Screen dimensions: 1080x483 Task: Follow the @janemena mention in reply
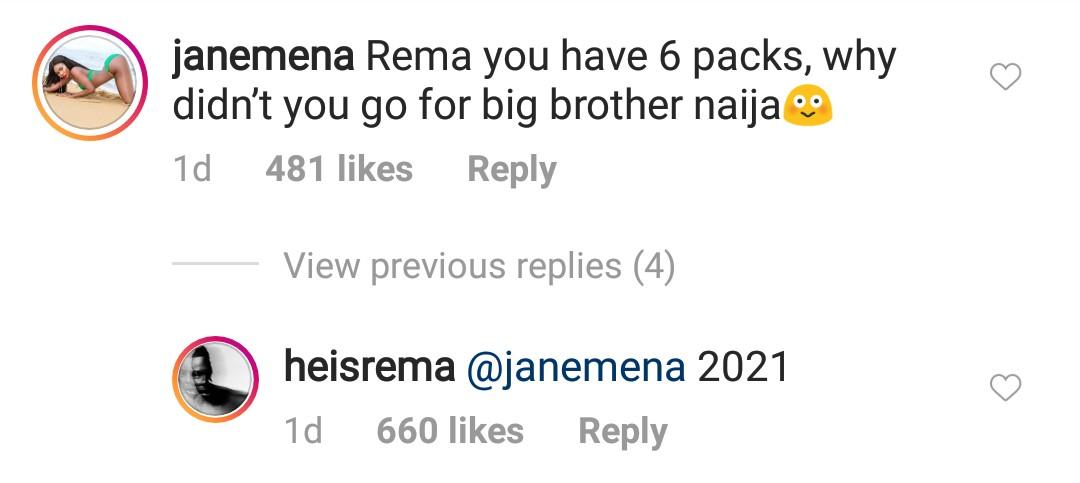[576, 369]
